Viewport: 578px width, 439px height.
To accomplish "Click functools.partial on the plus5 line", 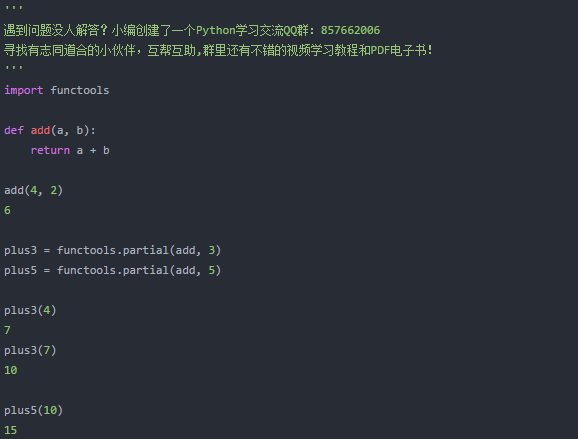I will pyautogui.click(x=112, y=270).
